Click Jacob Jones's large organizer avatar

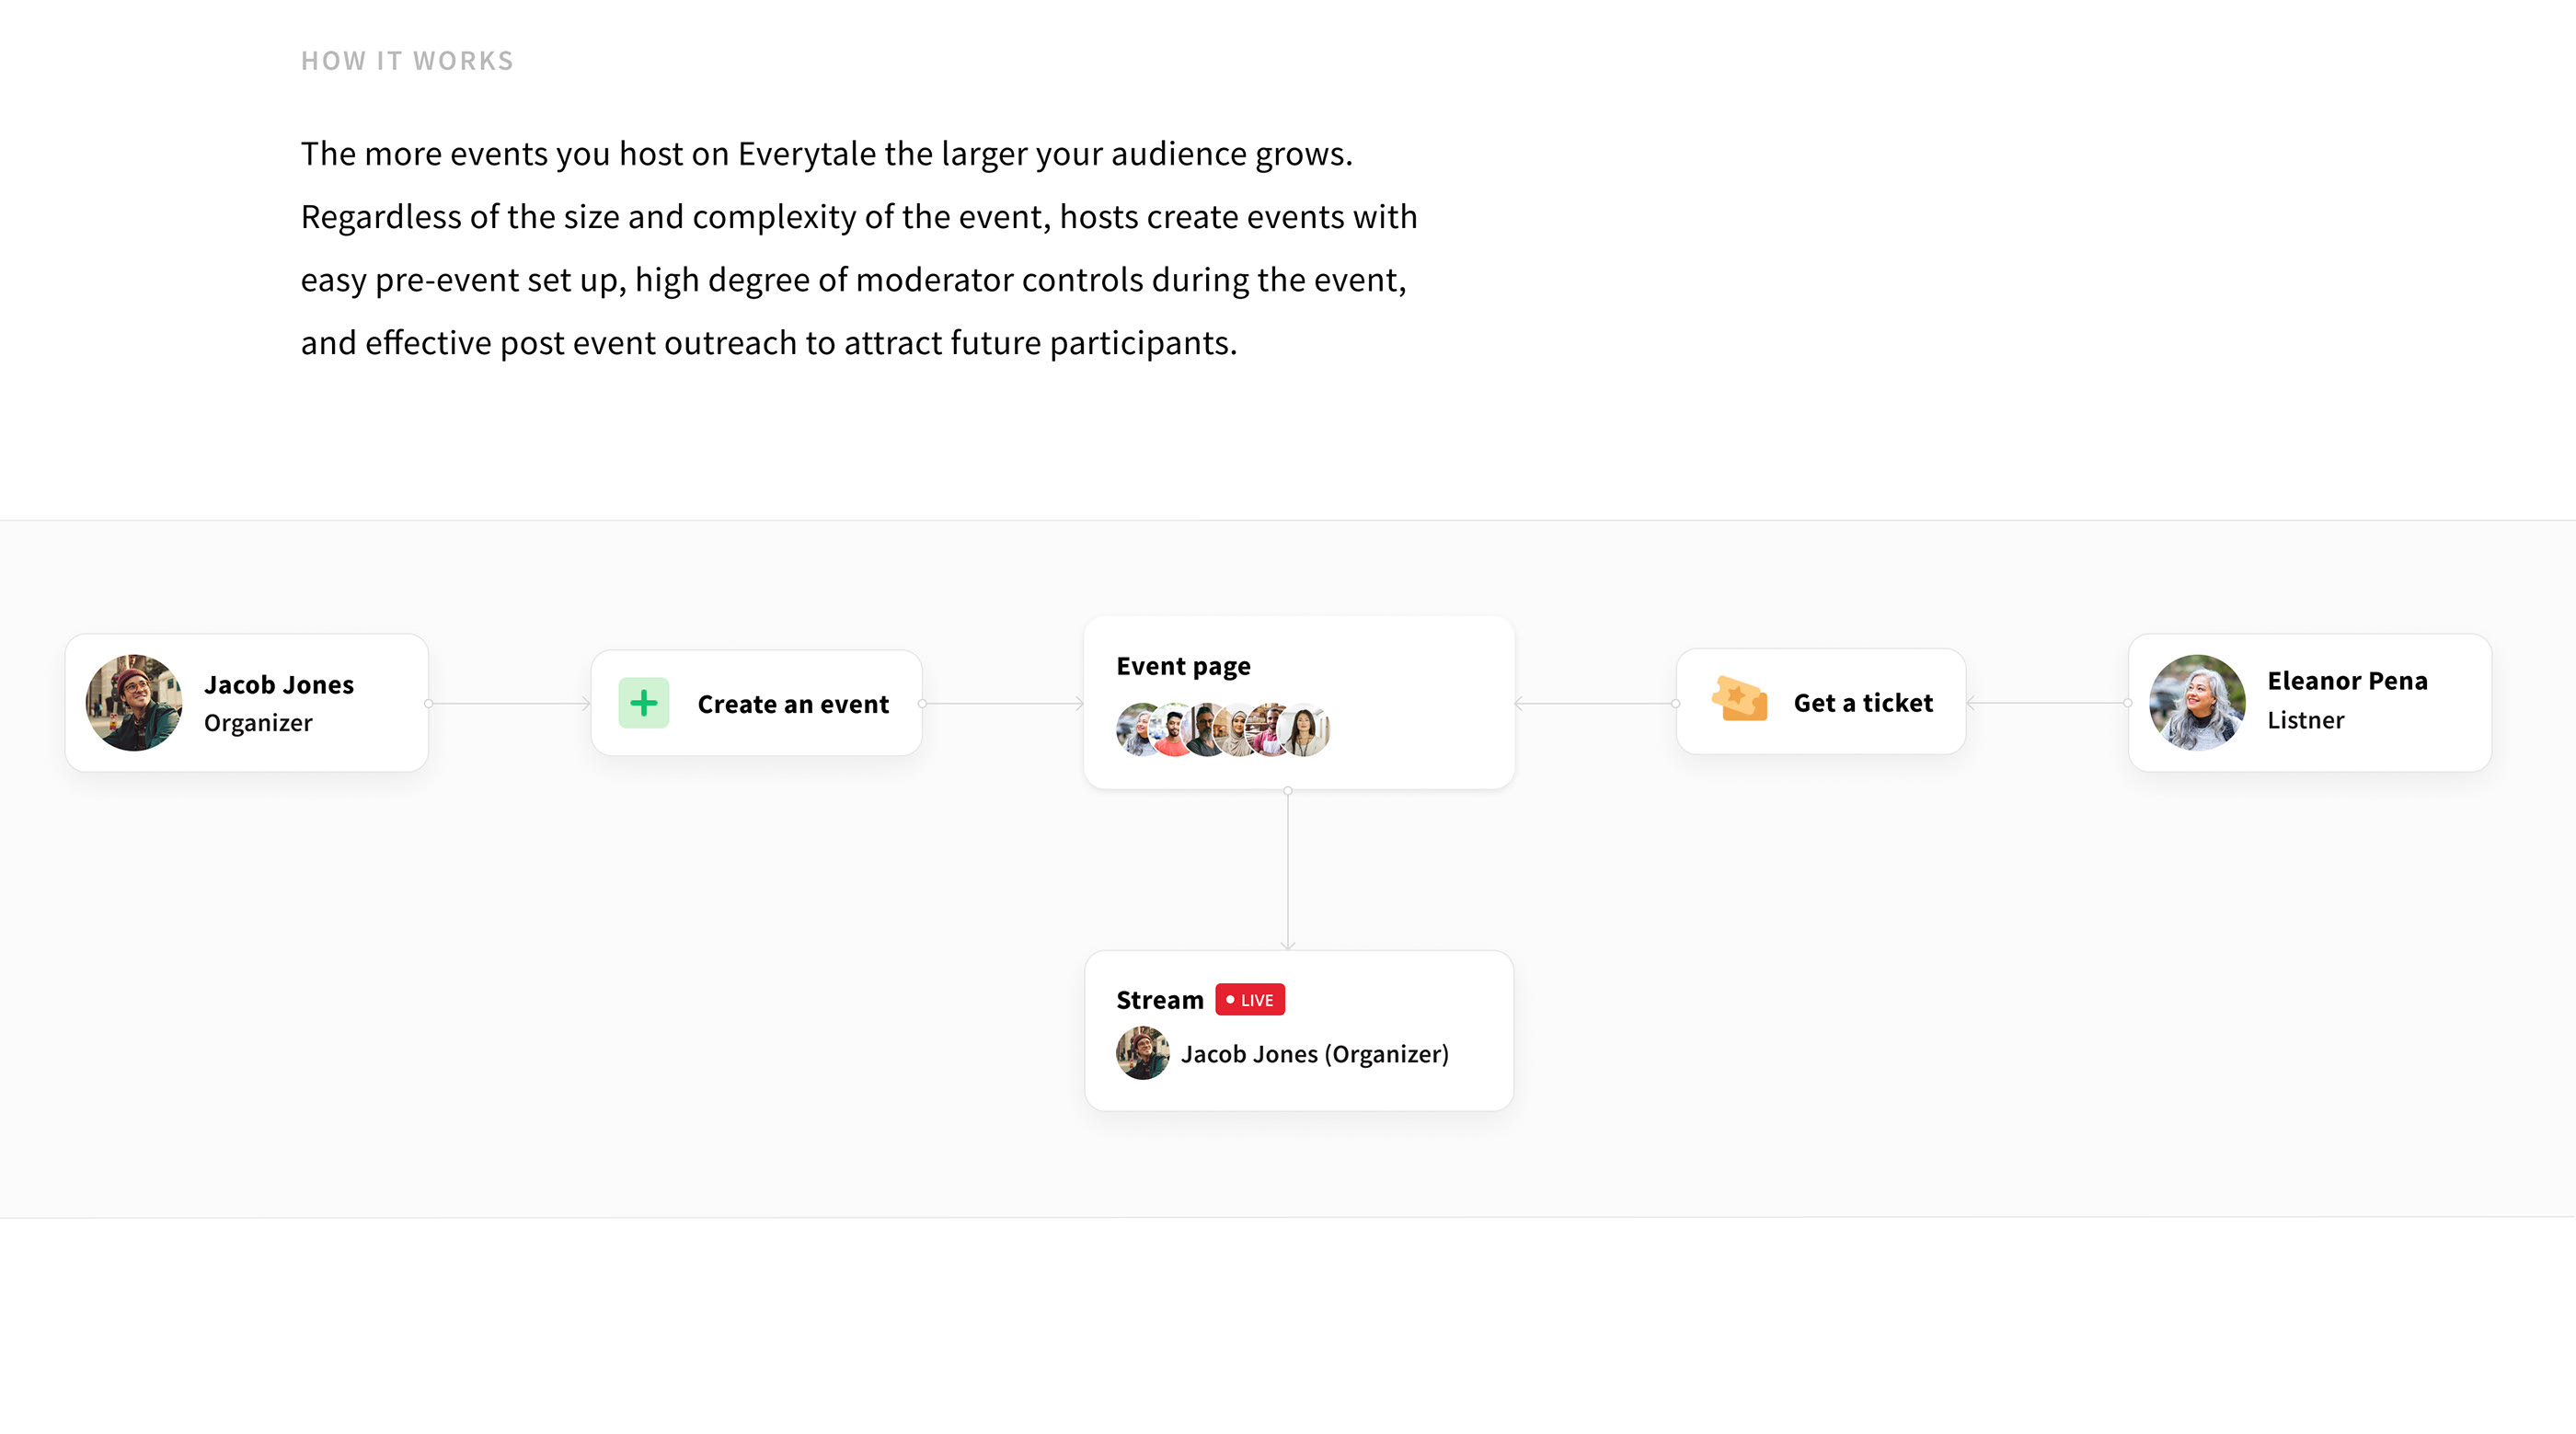click(134, 702)
